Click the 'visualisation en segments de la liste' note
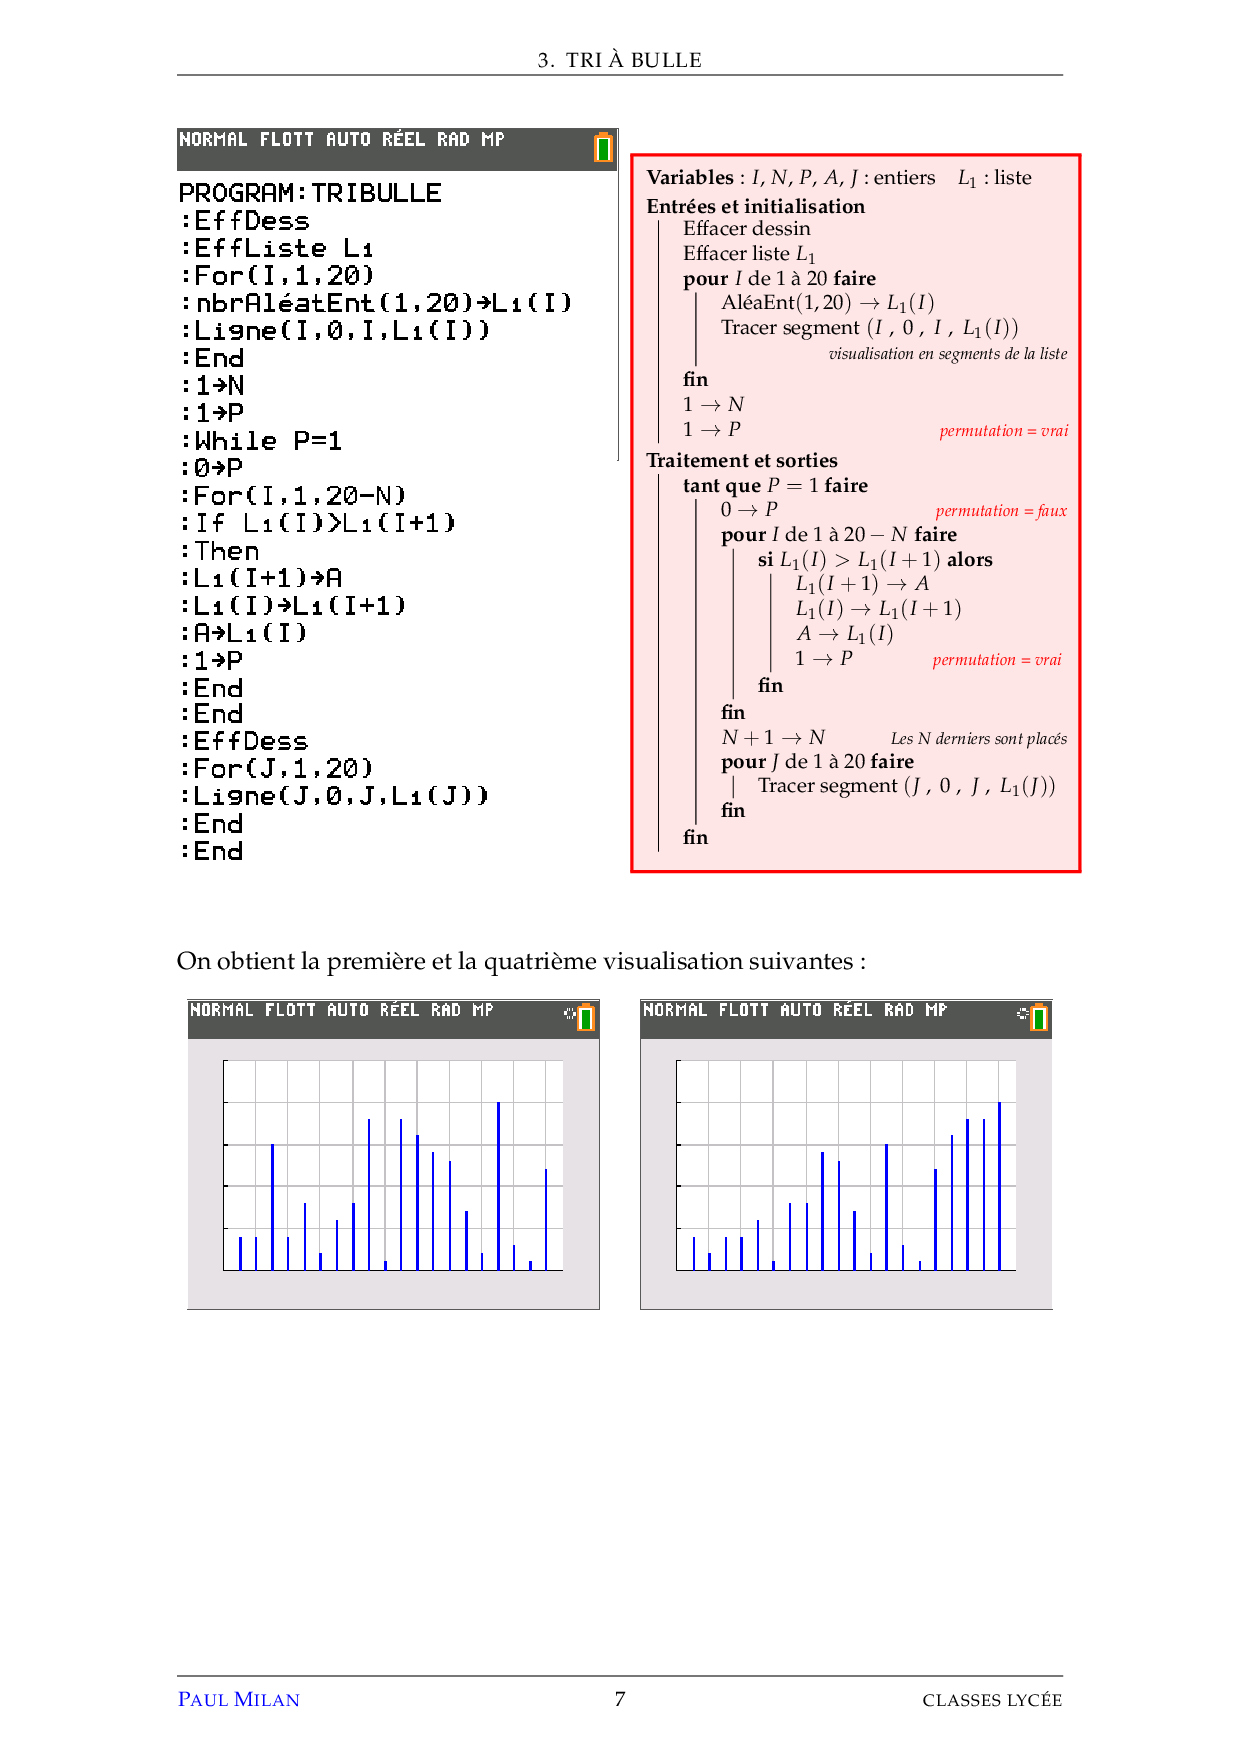 (947, 354)
